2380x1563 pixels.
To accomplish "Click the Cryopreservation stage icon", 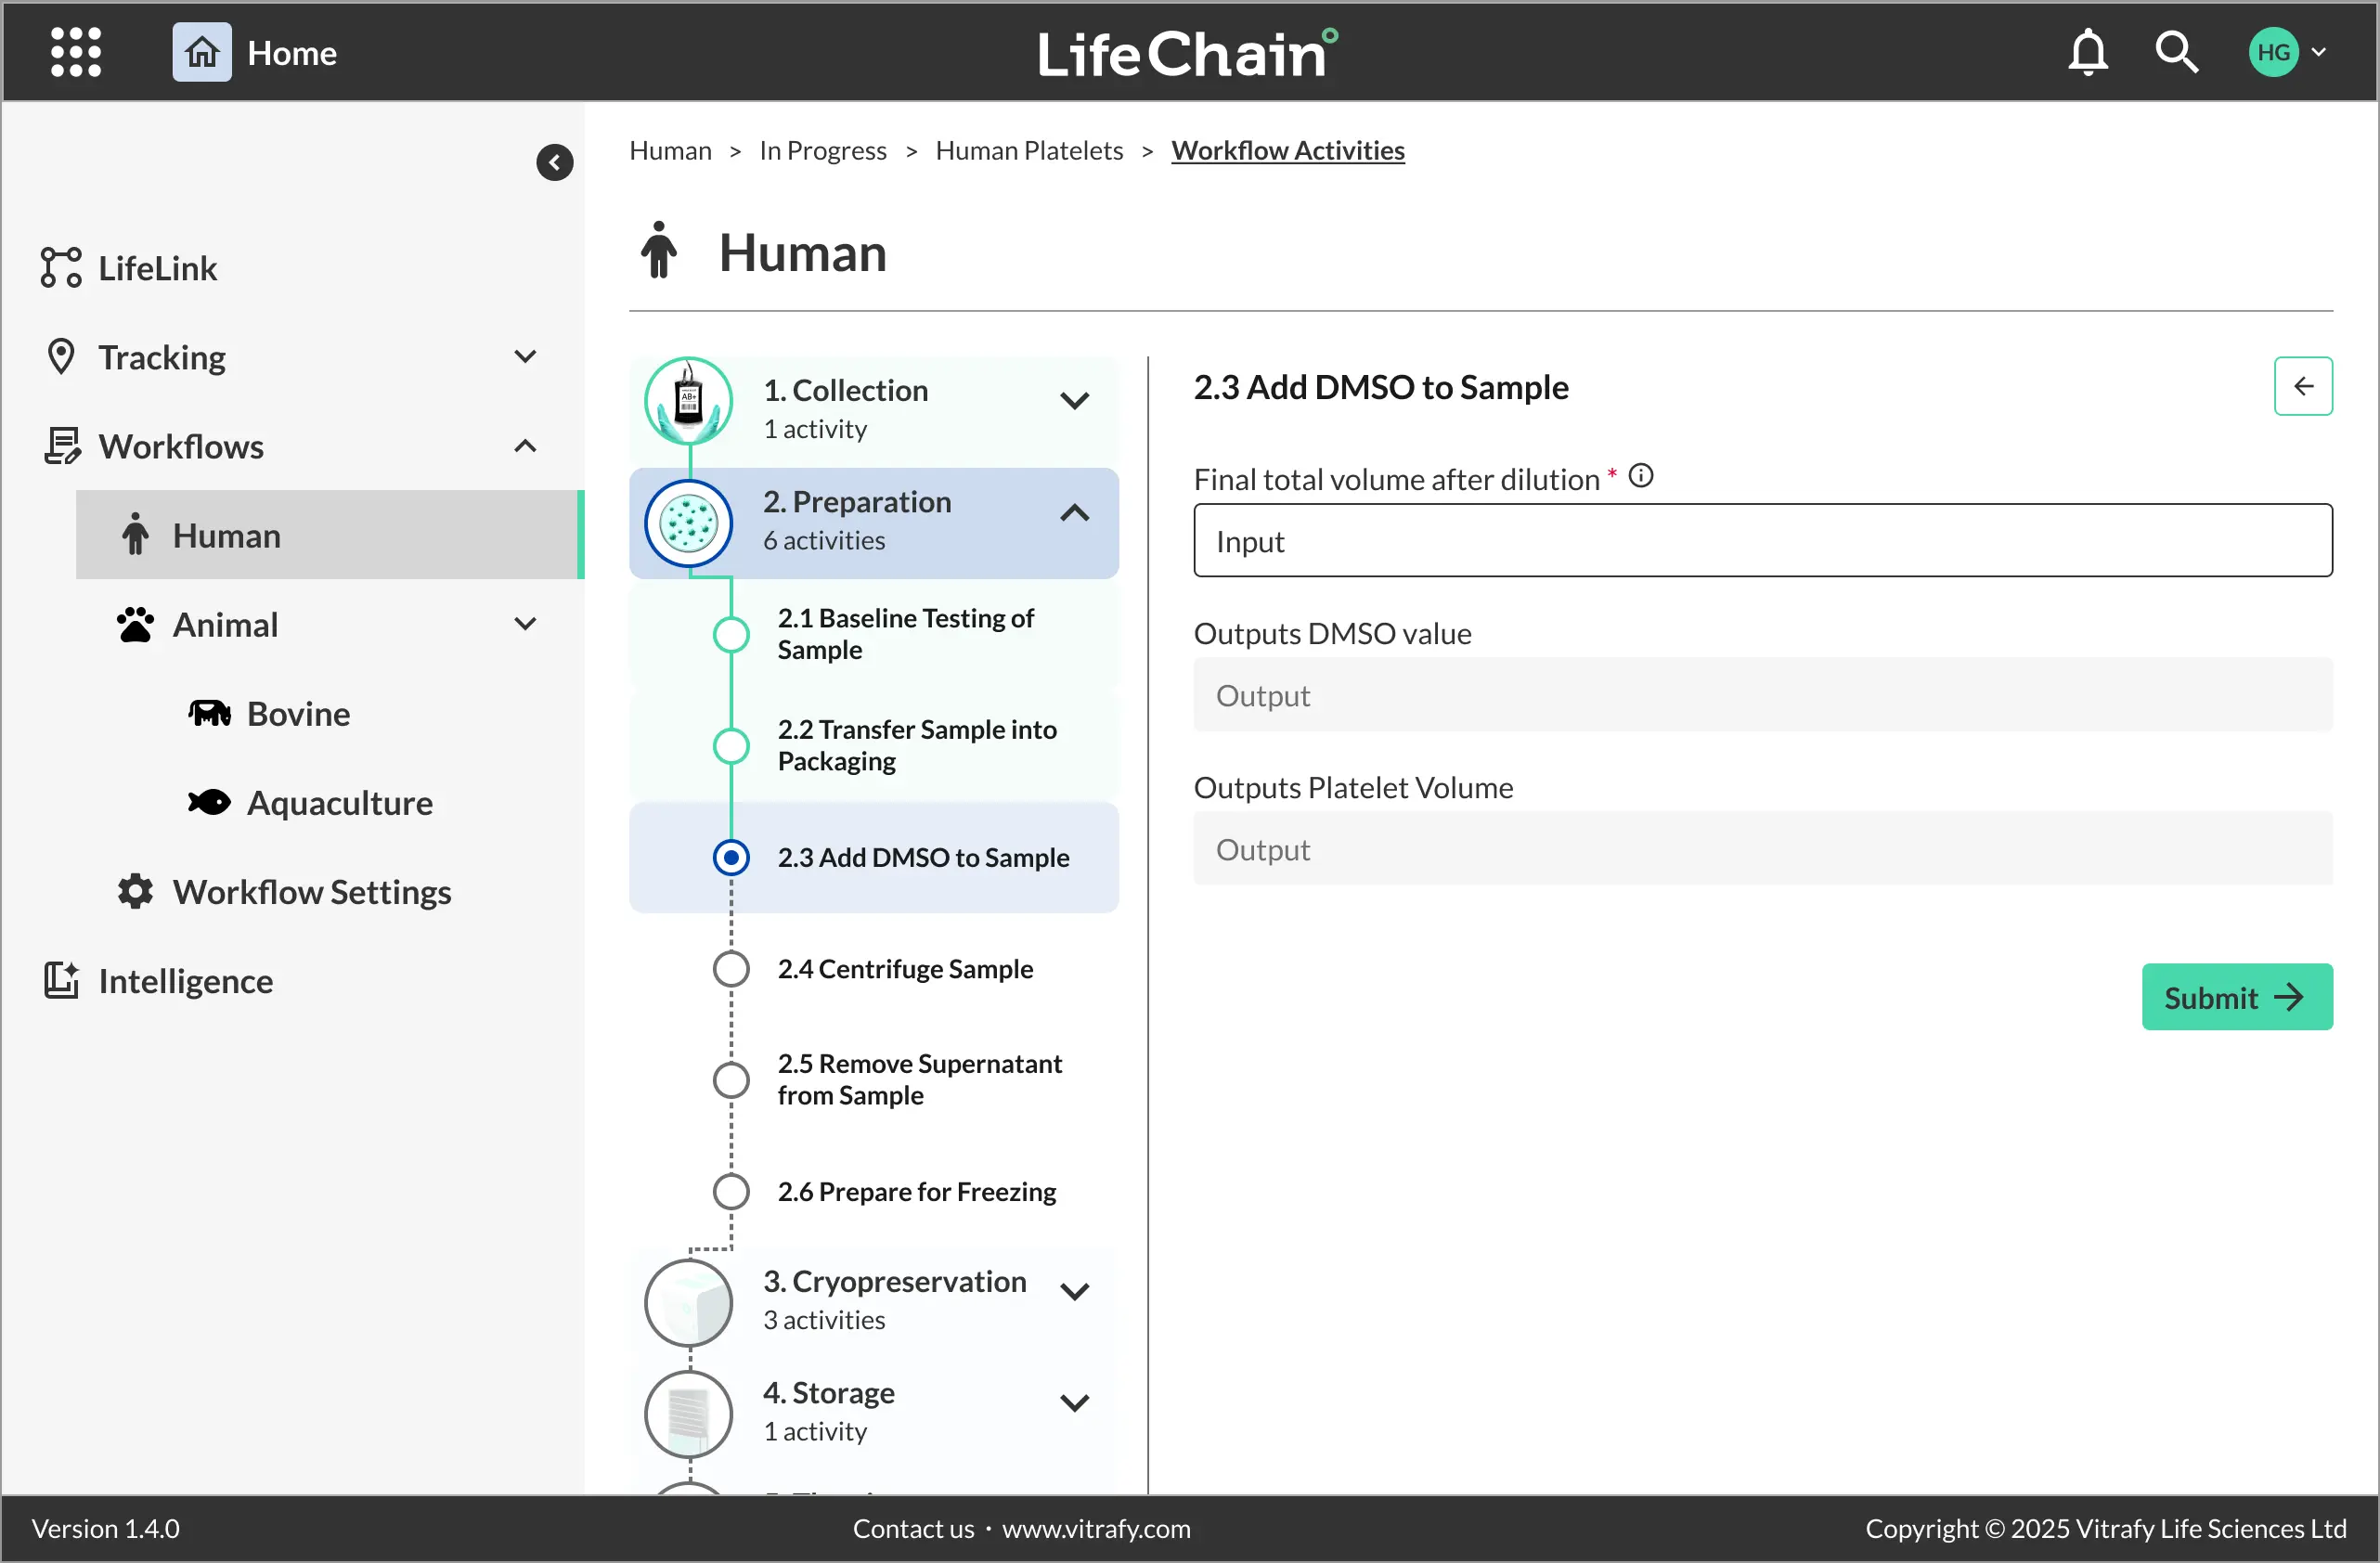I will [689, 1302].
